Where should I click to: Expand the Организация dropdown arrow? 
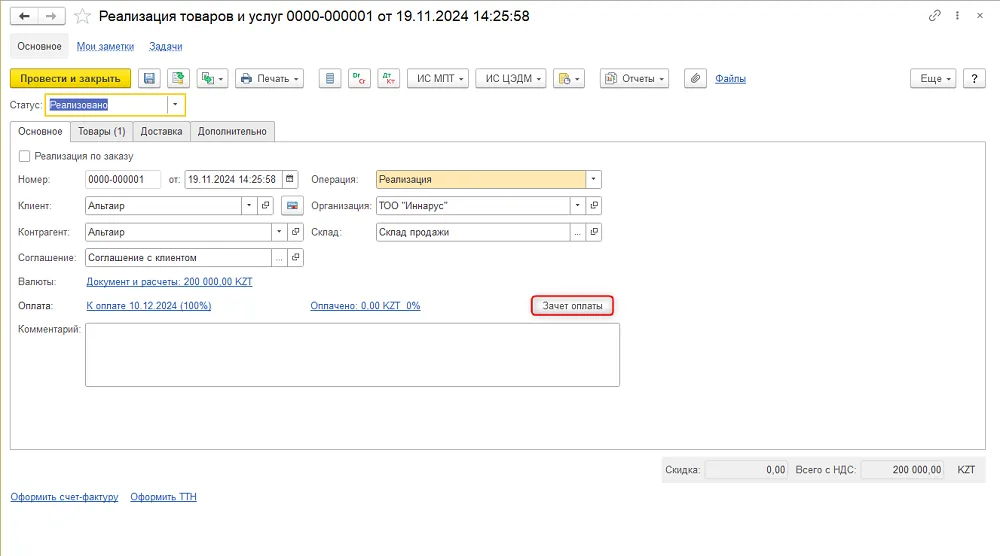pos(577,206)
